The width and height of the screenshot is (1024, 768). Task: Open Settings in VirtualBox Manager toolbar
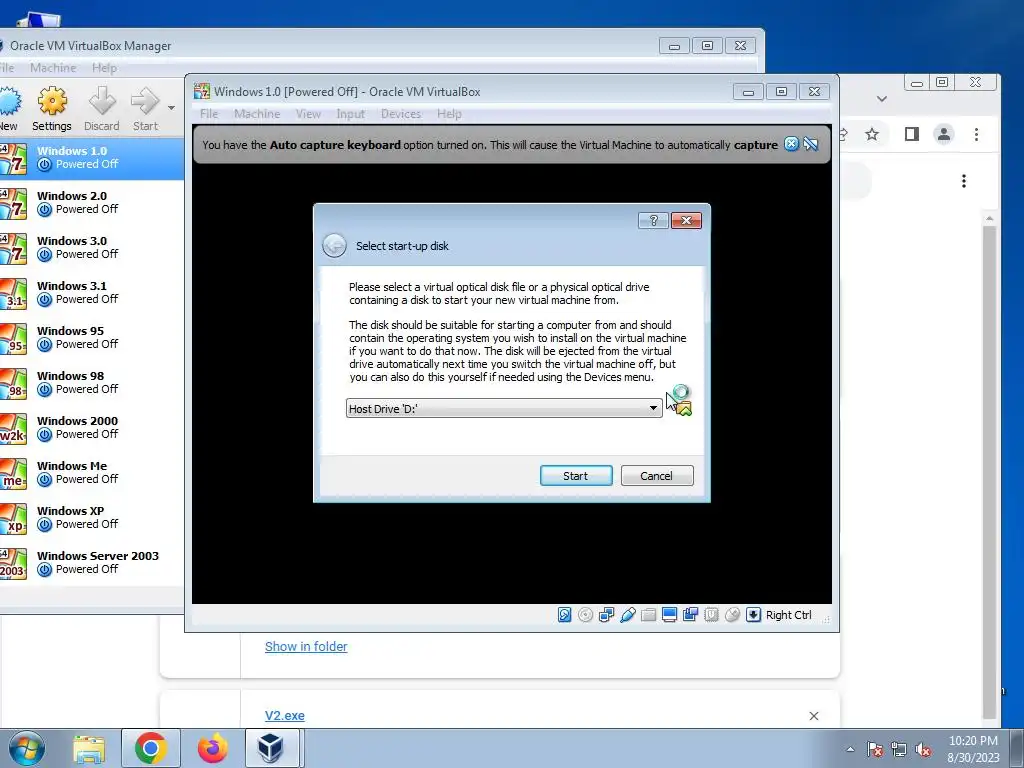point(52,109)
